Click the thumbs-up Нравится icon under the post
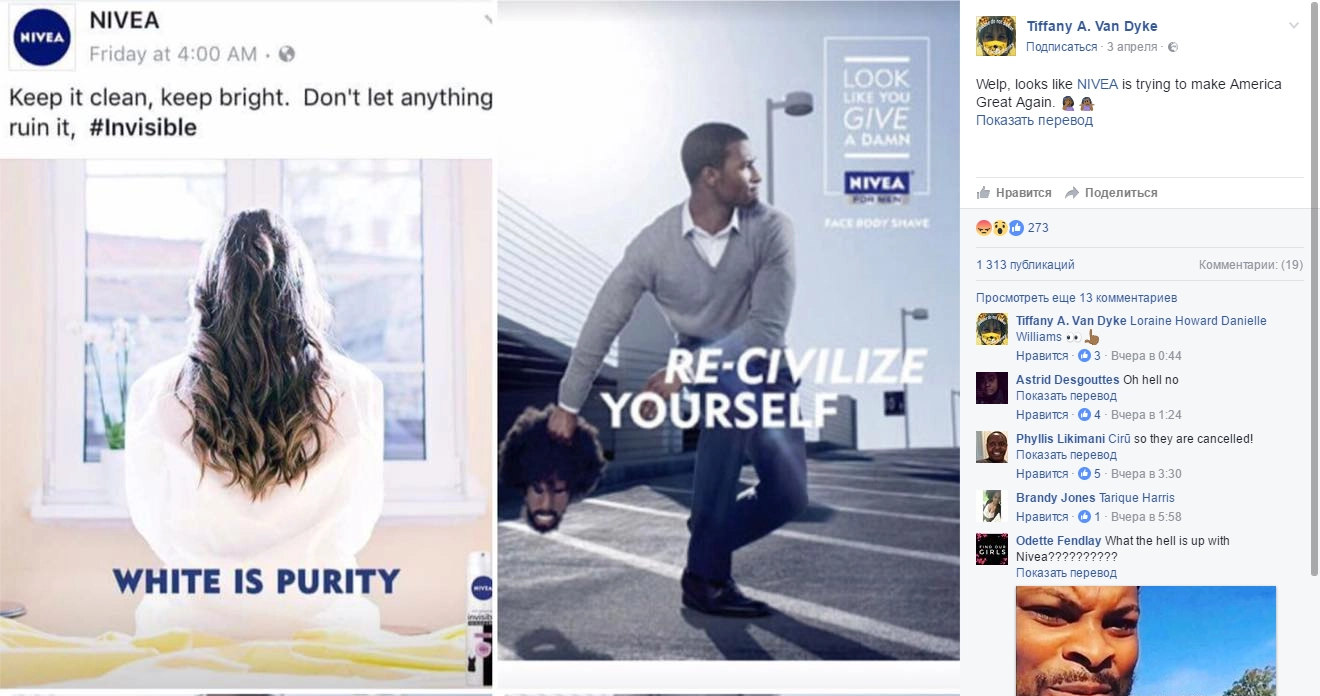The height and width of the screenshot is (696, 1320). click(984, 192)
